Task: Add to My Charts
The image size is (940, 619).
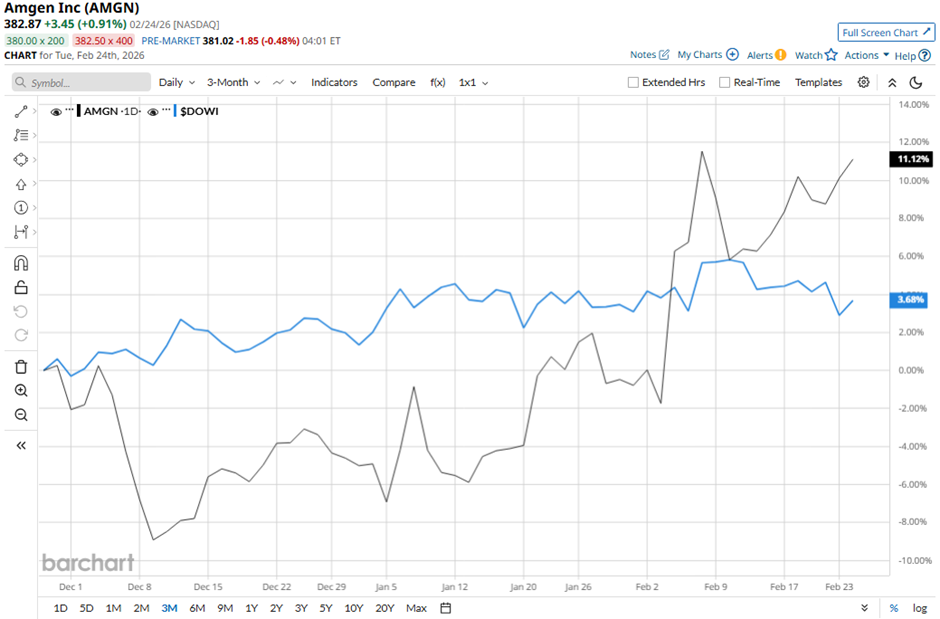Action: (x=708, y=55)
